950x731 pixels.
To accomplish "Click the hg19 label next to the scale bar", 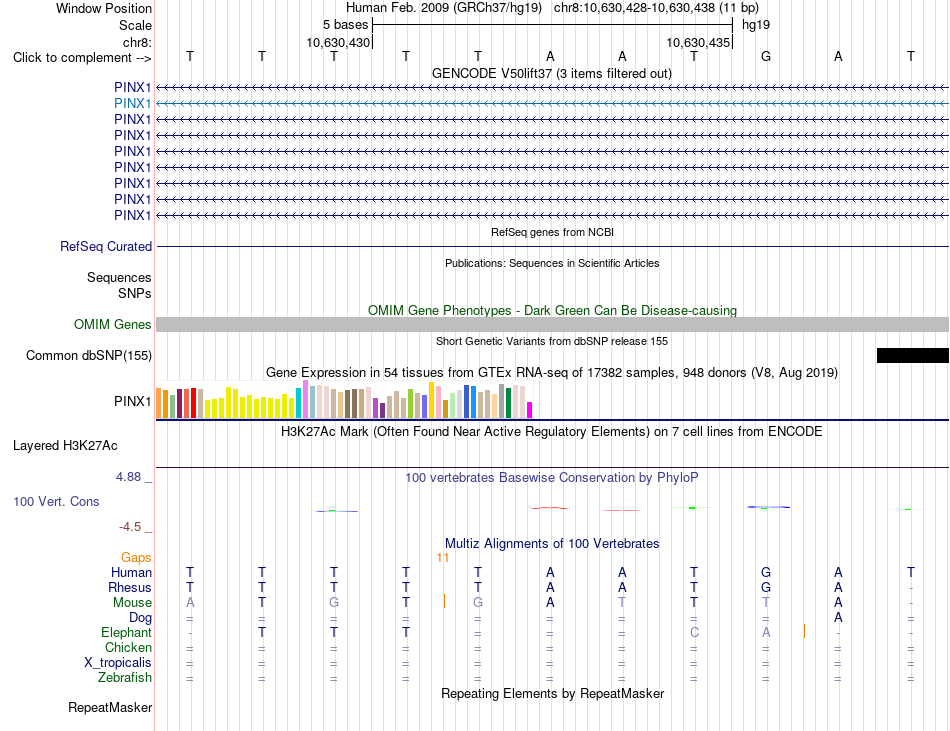I will tap(756, 25).
